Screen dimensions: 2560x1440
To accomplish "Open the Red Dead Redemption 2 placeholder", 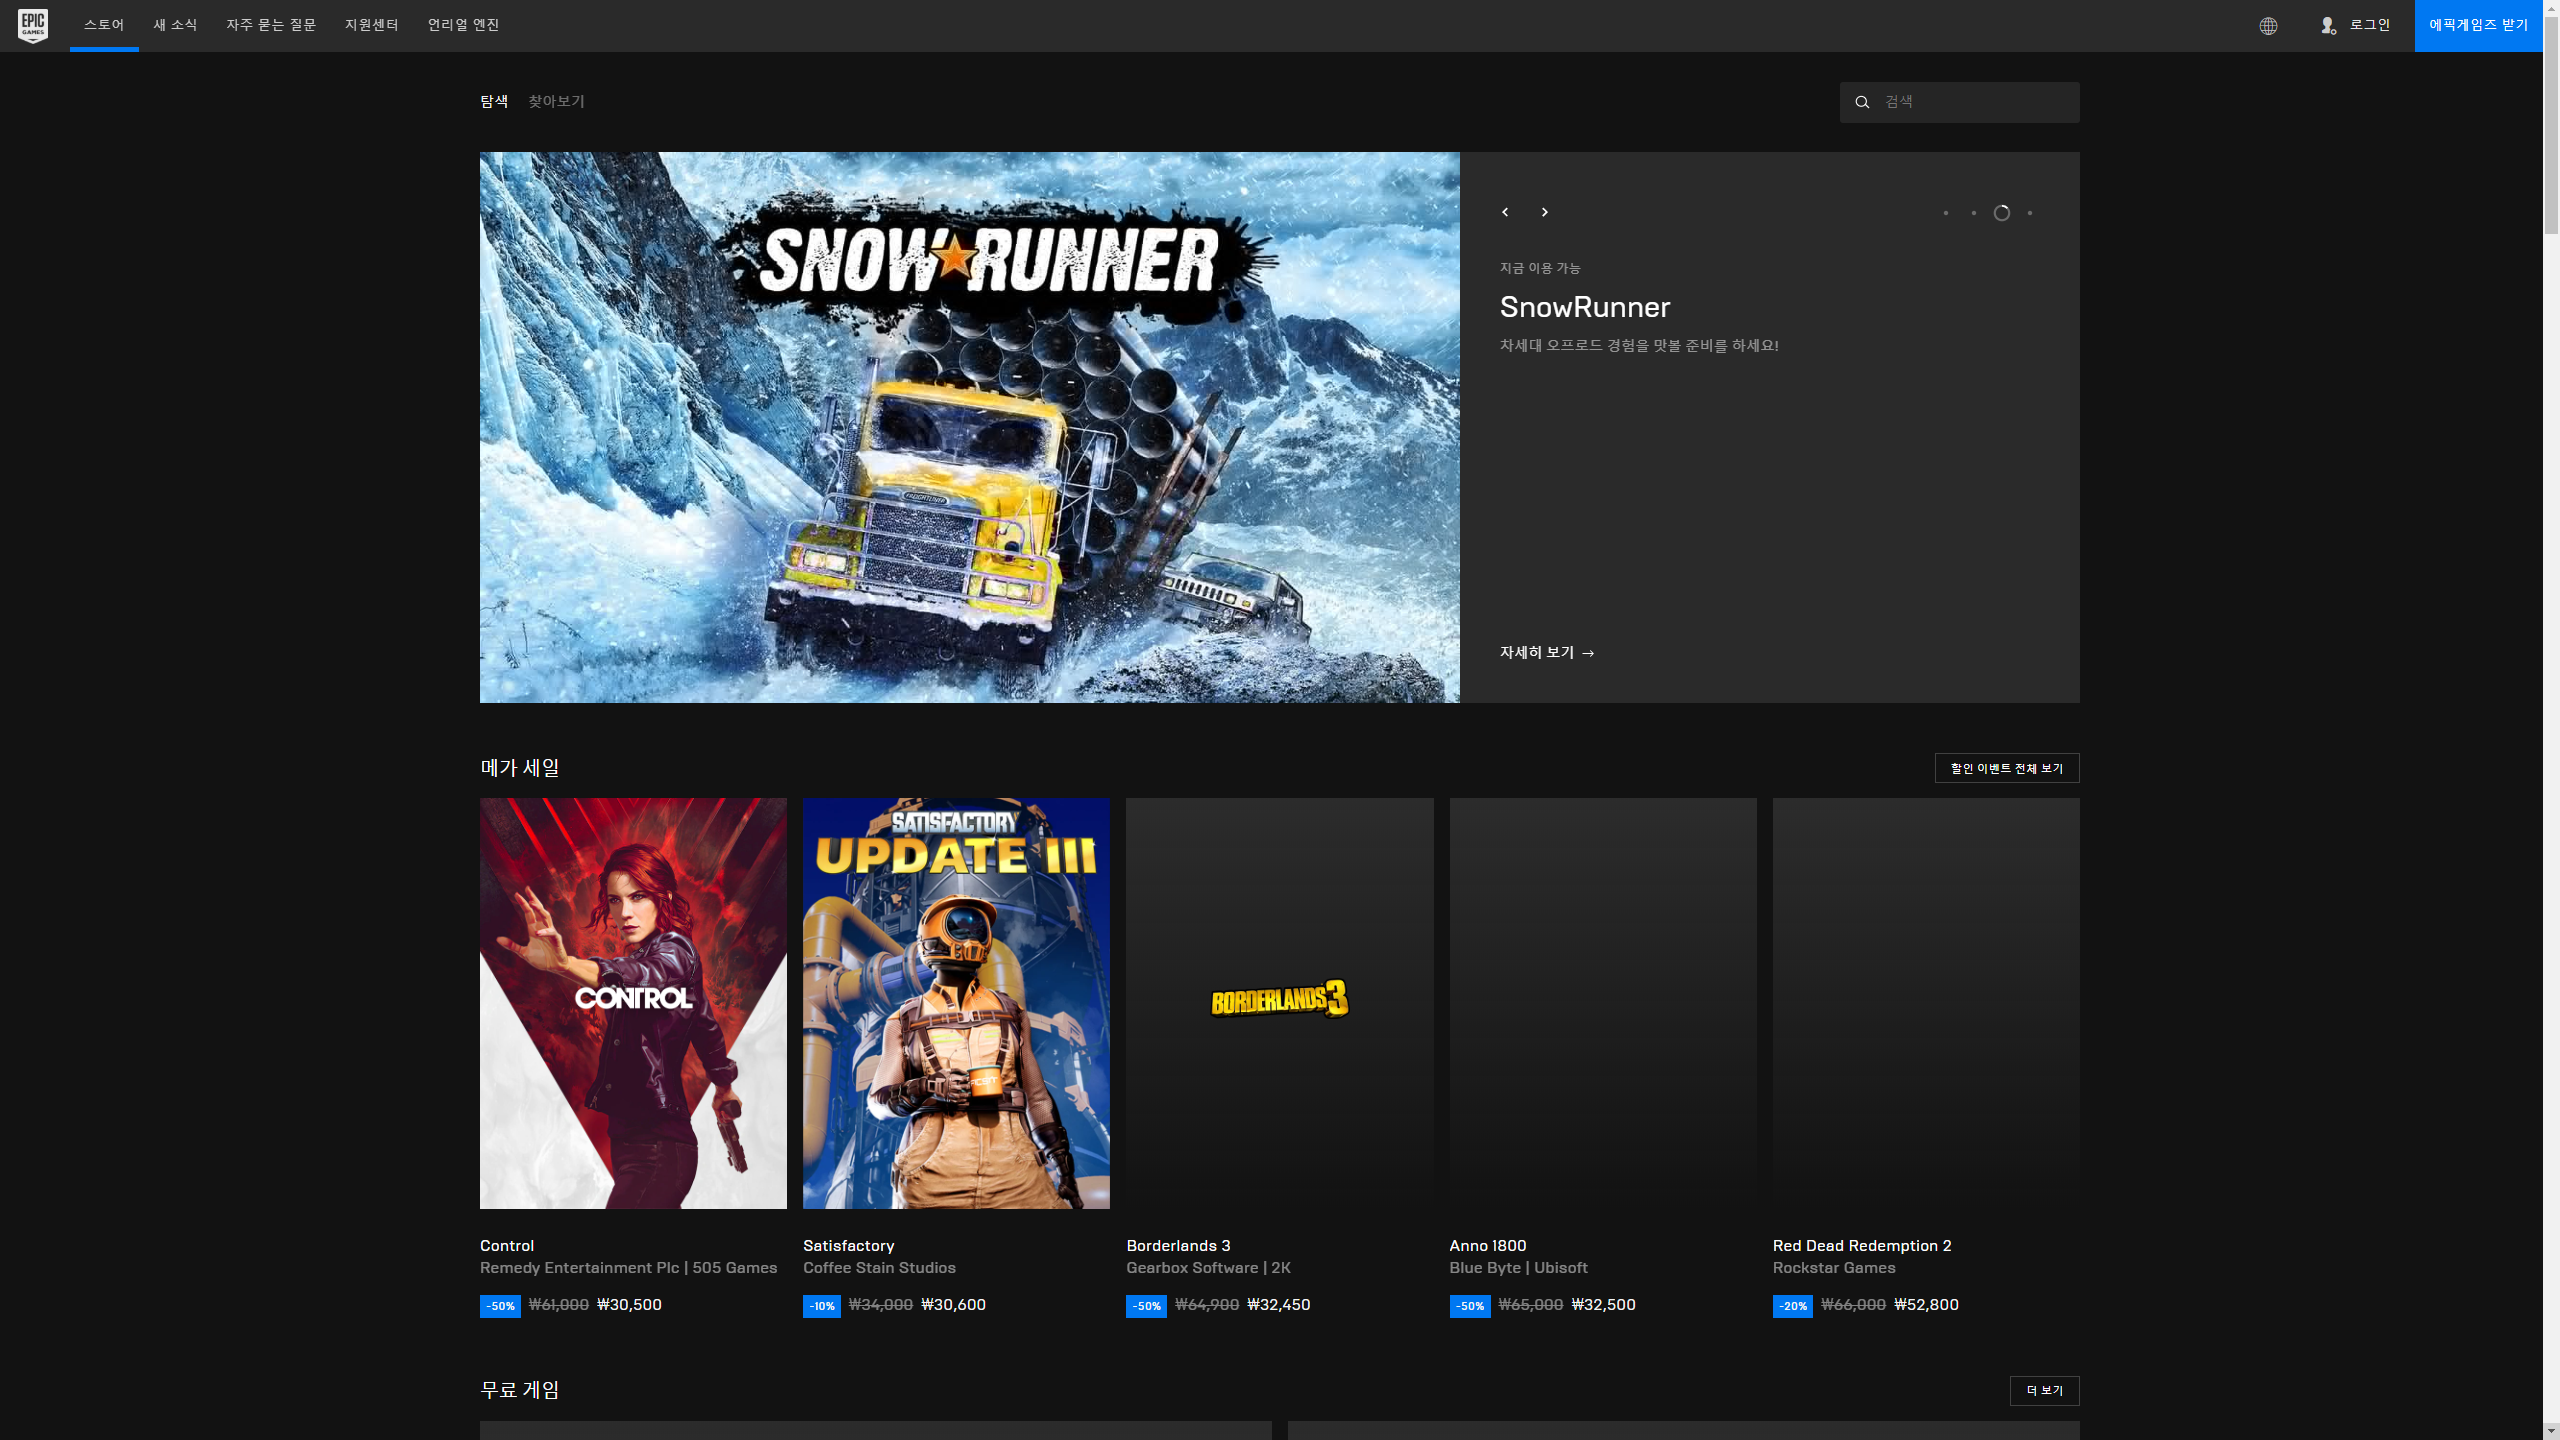I will pyautogui.click(x=1926, y=1003).
